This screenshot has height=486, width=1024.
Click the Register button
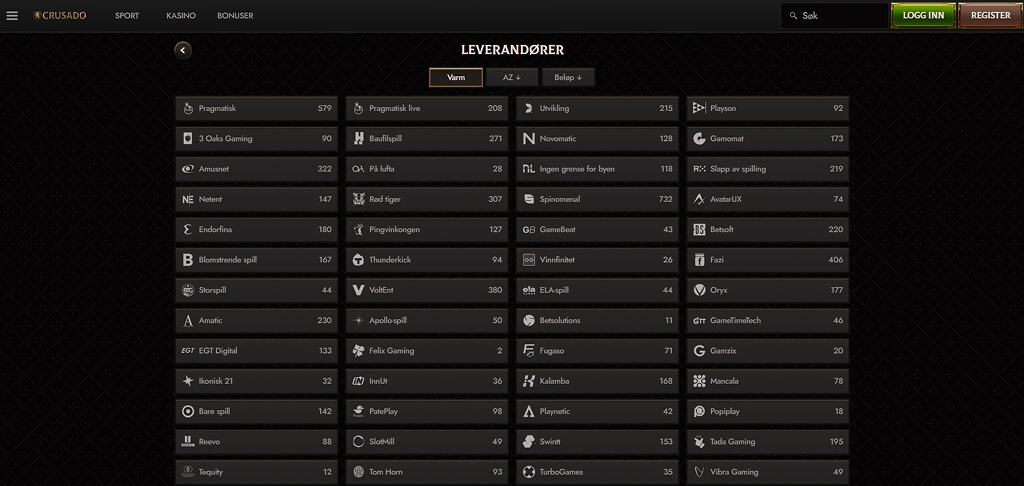(x=991, y=16)
